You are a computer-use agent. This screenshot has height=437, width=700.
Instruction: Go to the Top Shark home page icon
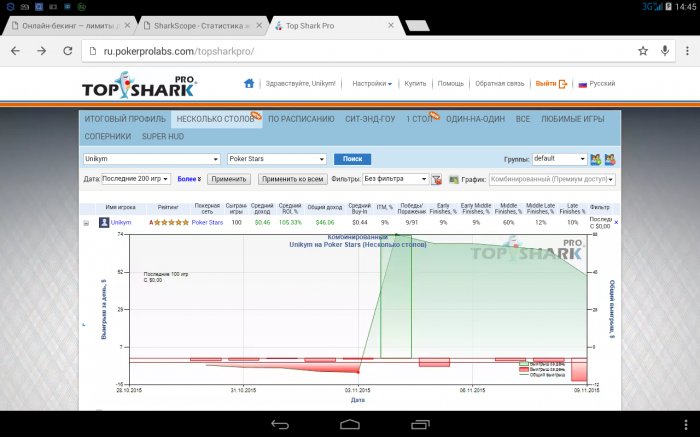[249, 83]
